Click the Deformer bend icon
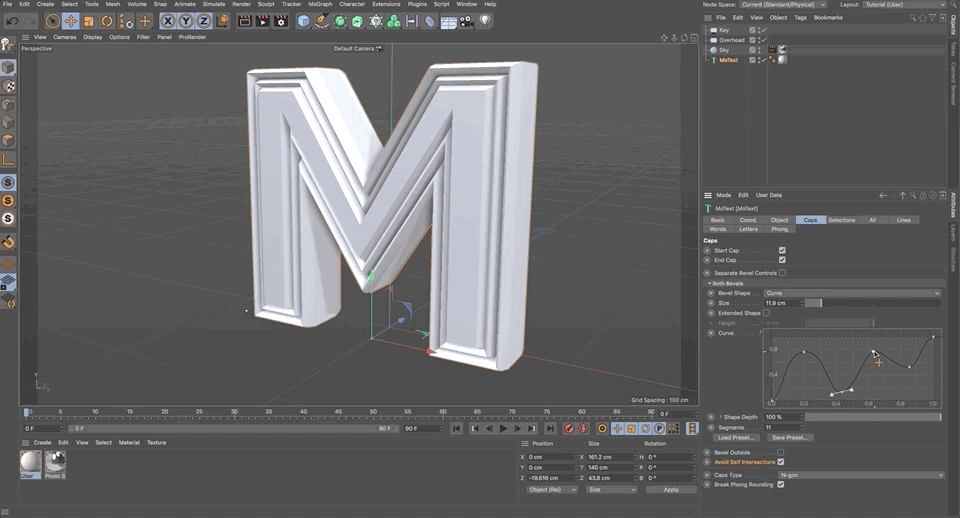The height and width of the screenshot is (518, 960). [x=430, y=21]
